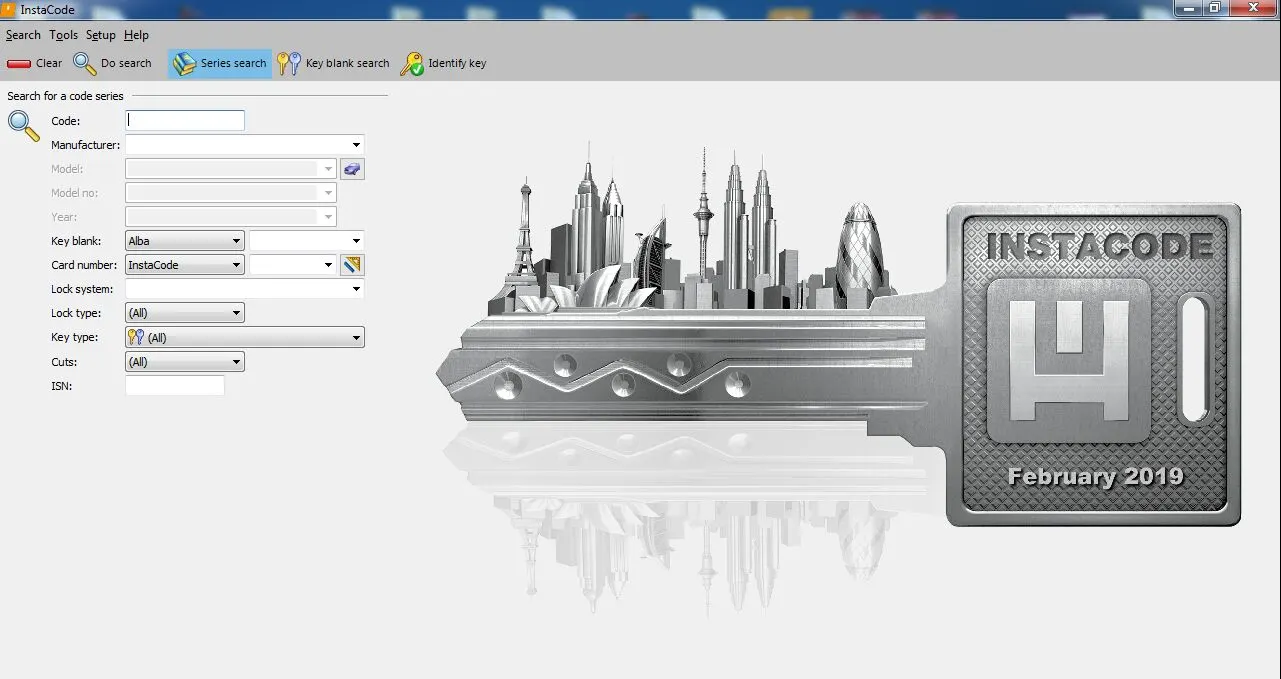This screenshot has width=1281, height=679.
Task: Click the vehicle icon beside Model
Action: (x=352, y=169)
